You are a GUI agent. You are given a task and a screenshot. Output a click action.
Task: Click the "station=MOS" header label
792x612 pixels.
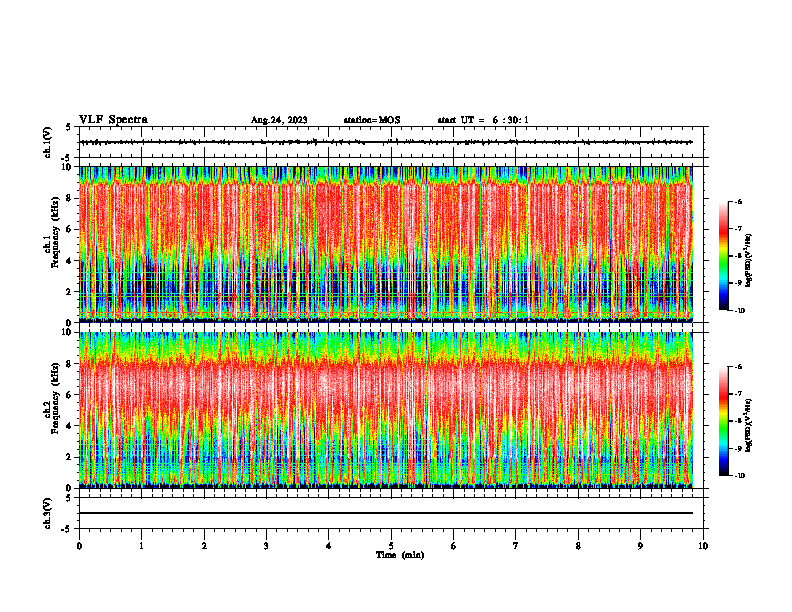[372, 120]
